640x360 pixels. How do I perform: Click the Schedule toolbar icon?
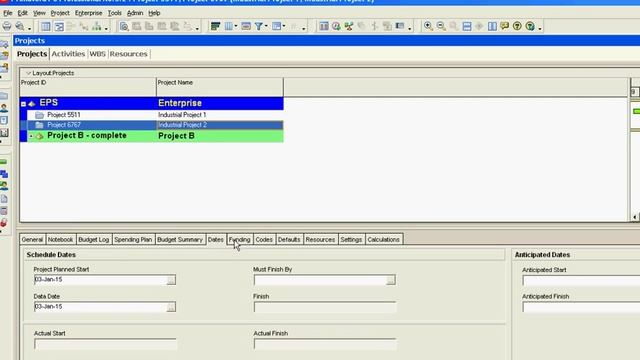coord(324,27)
